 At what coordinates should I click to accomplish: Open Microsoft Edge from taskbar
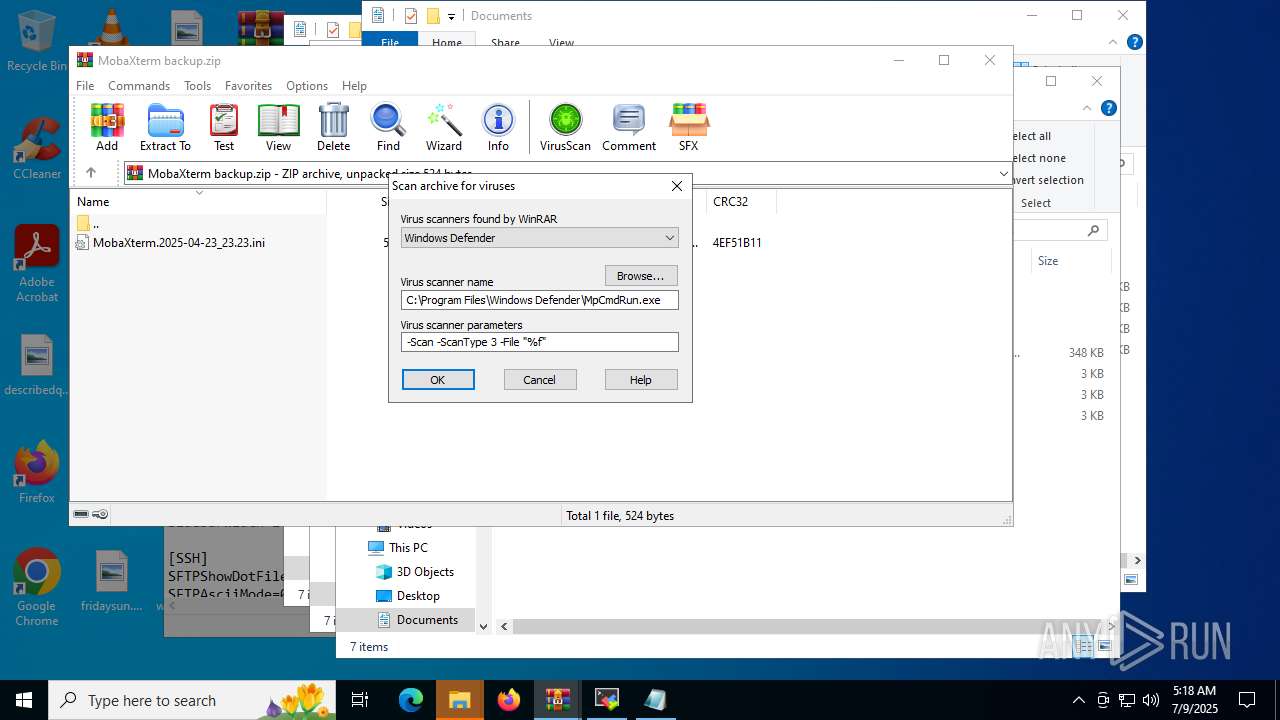pyautogui.click(x=411, y=700)
